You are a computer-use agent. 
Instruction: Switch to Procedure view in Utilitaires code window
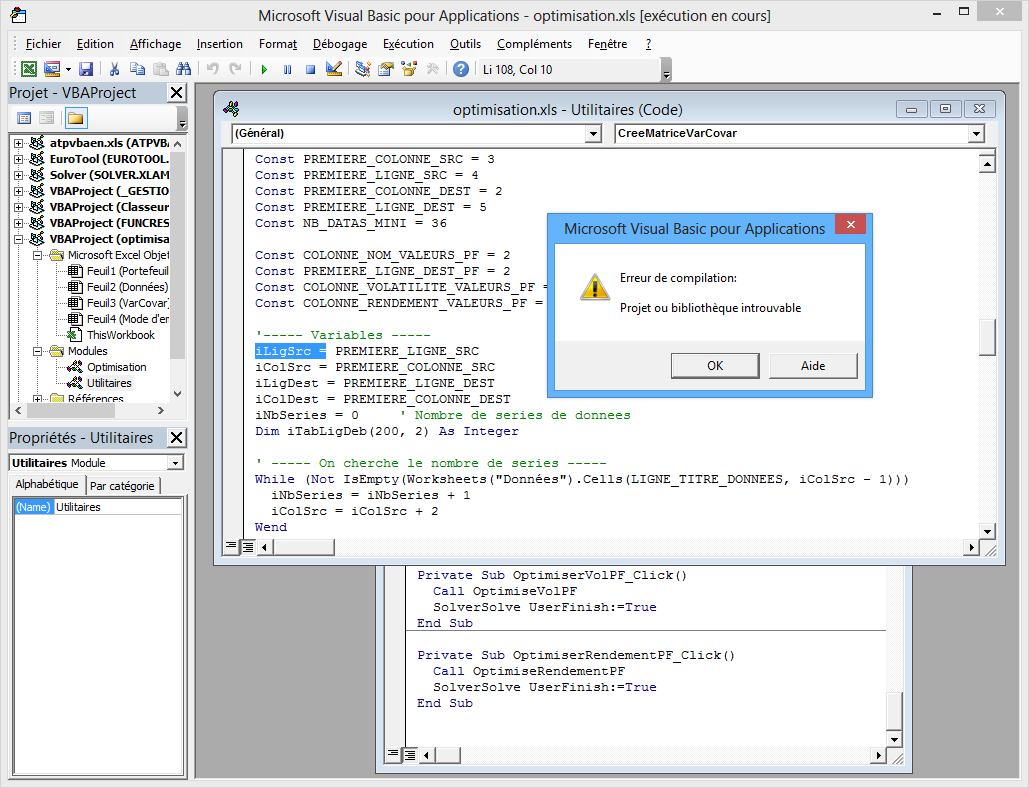click(x=231, y=546)
